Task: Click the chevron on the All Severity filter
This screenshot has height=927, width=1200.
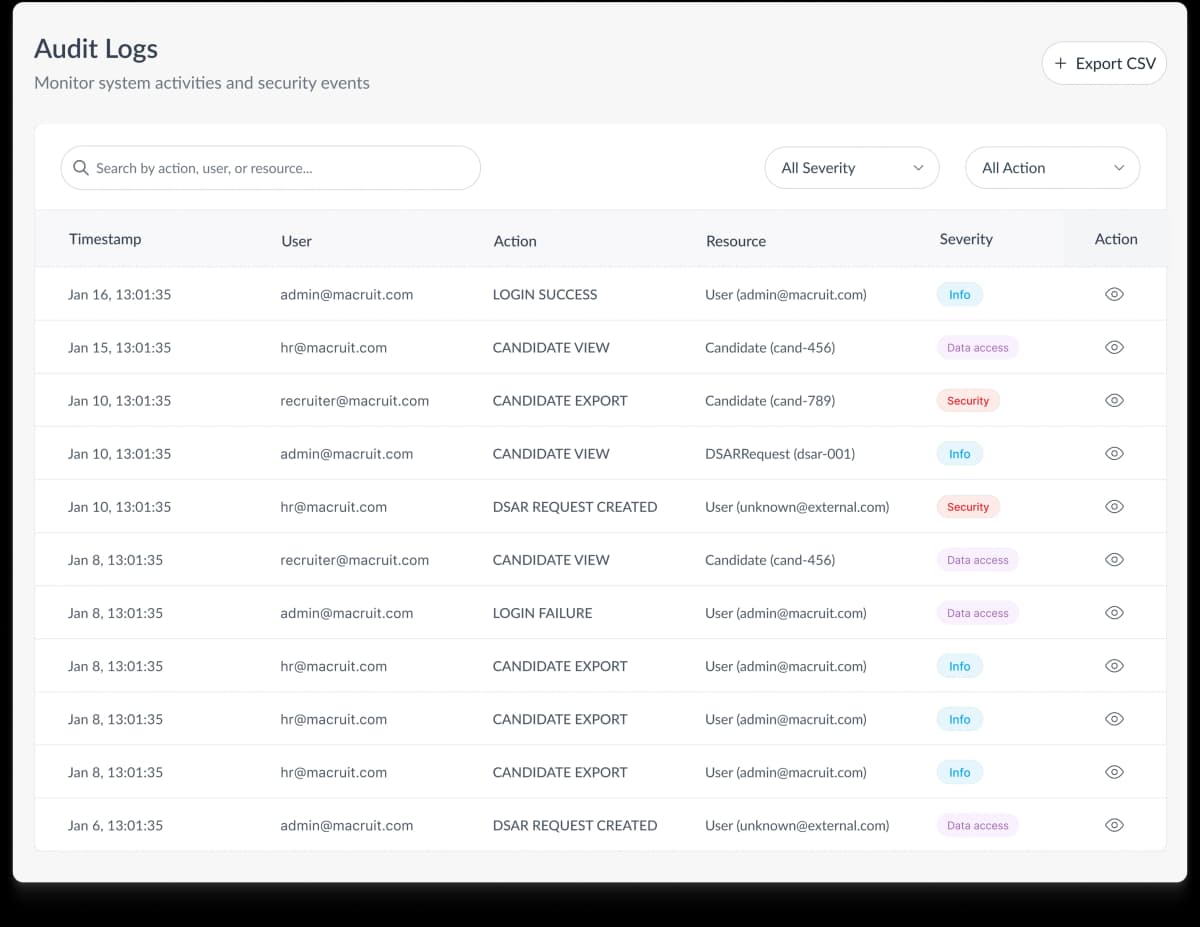Action: (917, 167)
